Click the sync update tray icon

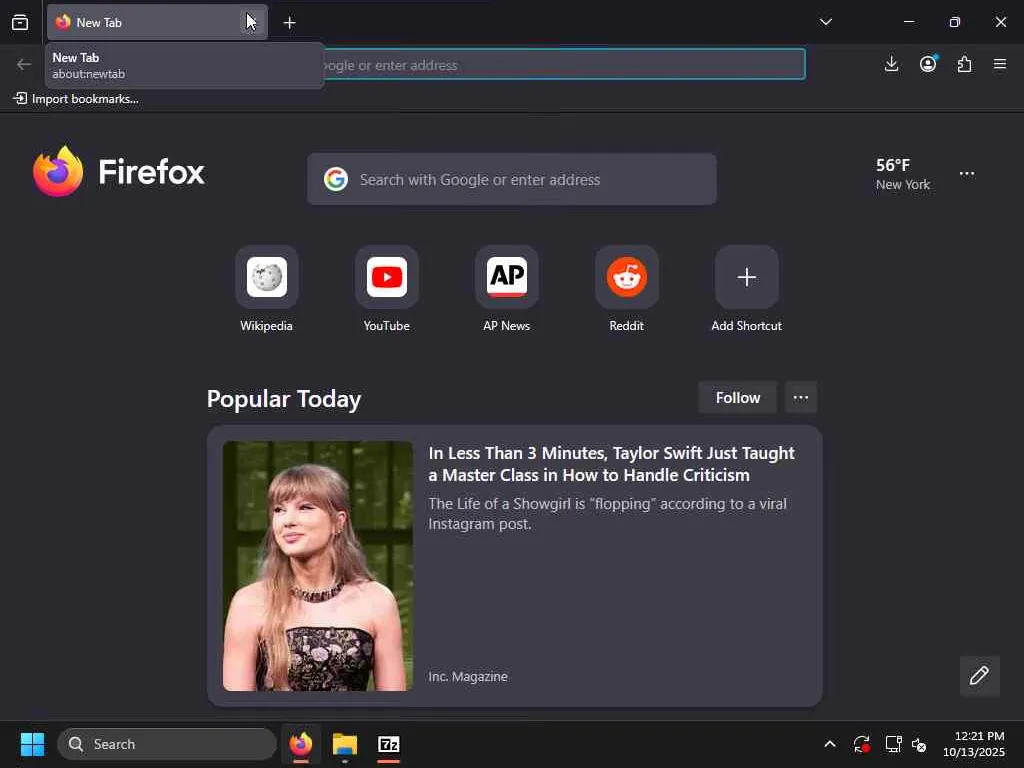point(861,744)
